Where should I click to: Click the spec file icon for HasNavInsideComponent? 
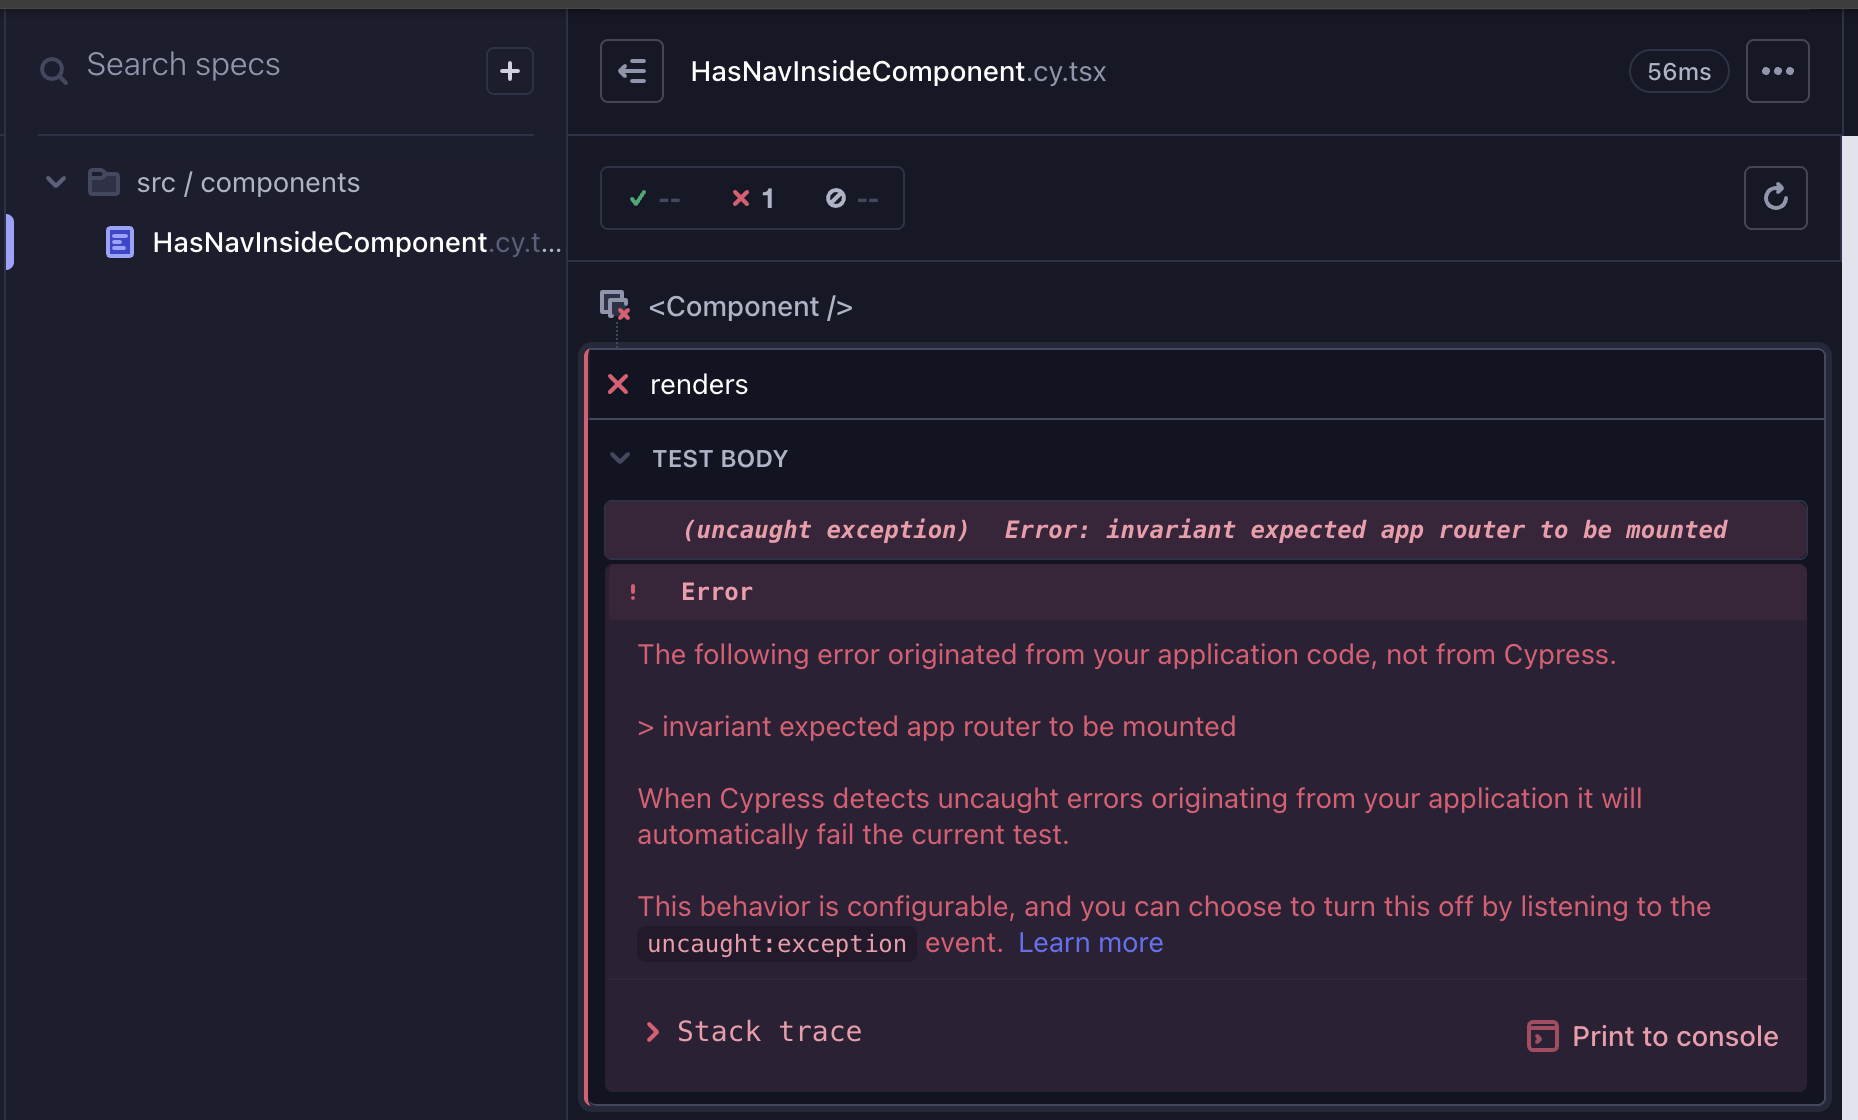tap(120, 242)
